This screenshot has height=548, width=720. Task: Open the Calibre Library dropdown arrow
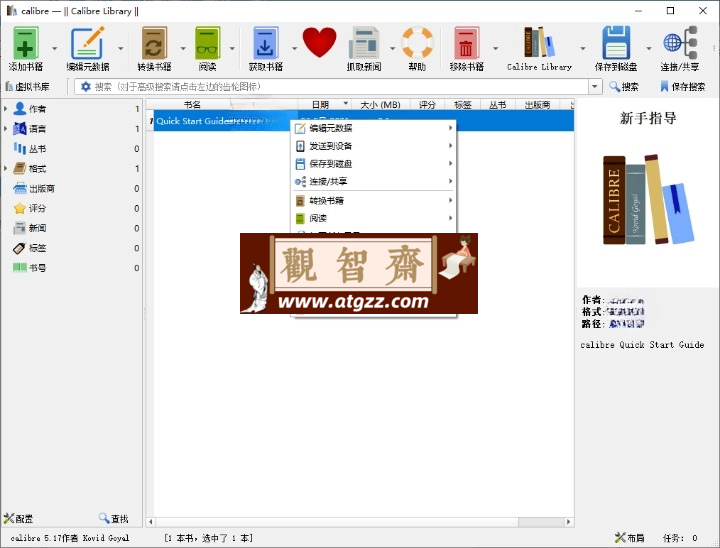(x=583, y=48)
